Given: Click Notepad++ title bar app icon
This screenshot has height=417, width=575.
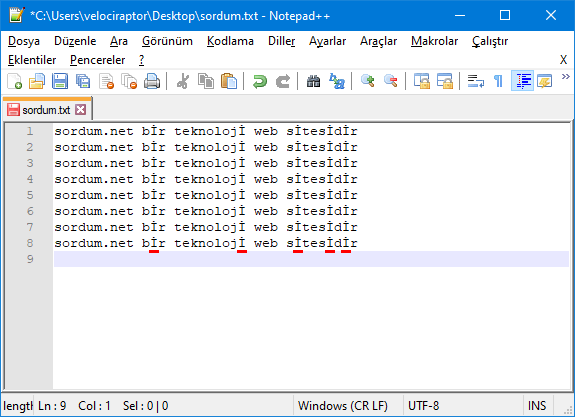Looking at the screenshot, I should (17, 15).
